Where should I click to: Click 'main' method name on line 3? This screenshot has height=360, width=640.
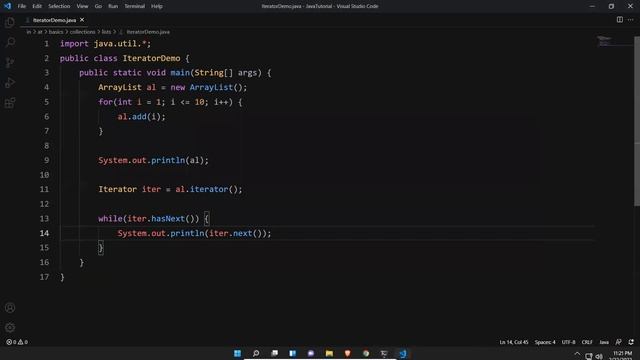[180, 73]
